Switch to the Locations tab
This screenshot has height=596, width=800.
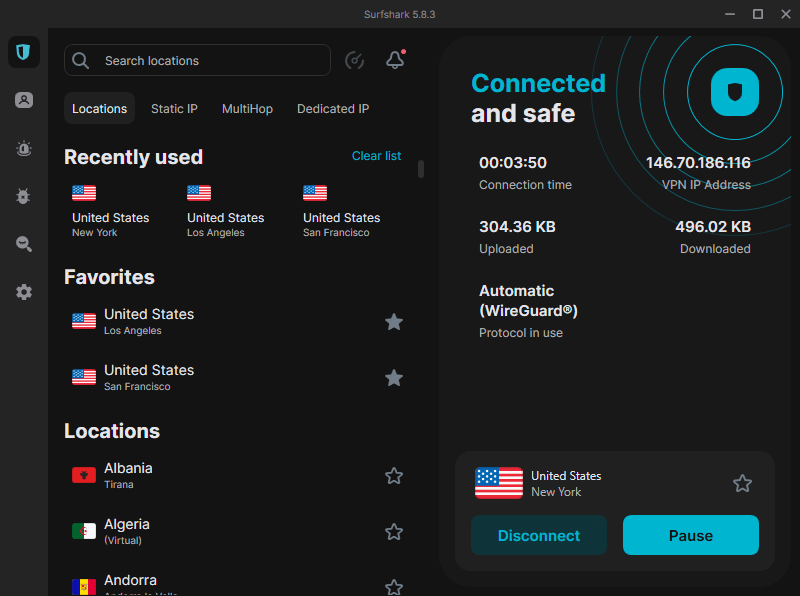click(99, 108)
